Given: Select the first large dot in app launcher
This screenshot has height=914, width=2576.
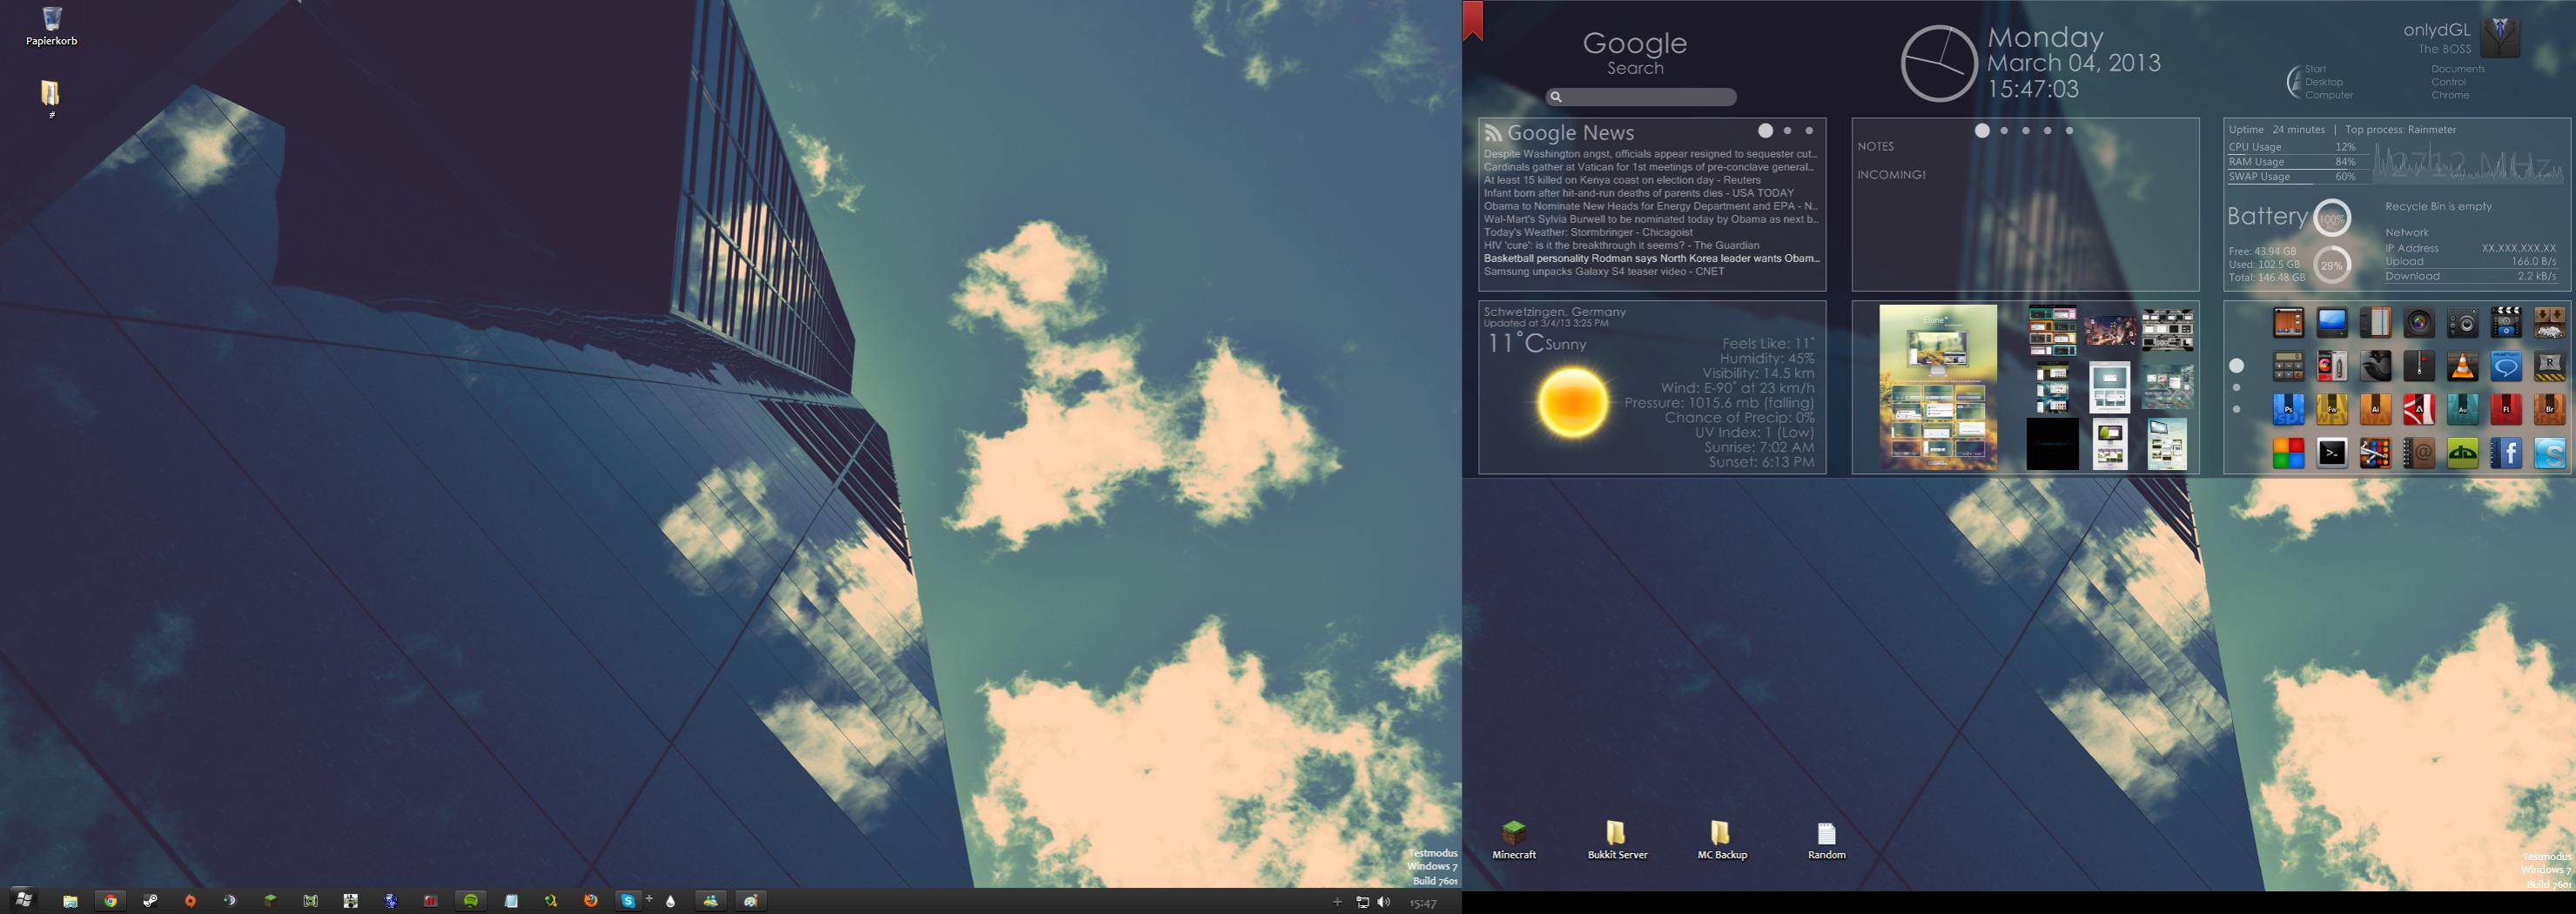Looking at the screenshot, I should 2237,366.
